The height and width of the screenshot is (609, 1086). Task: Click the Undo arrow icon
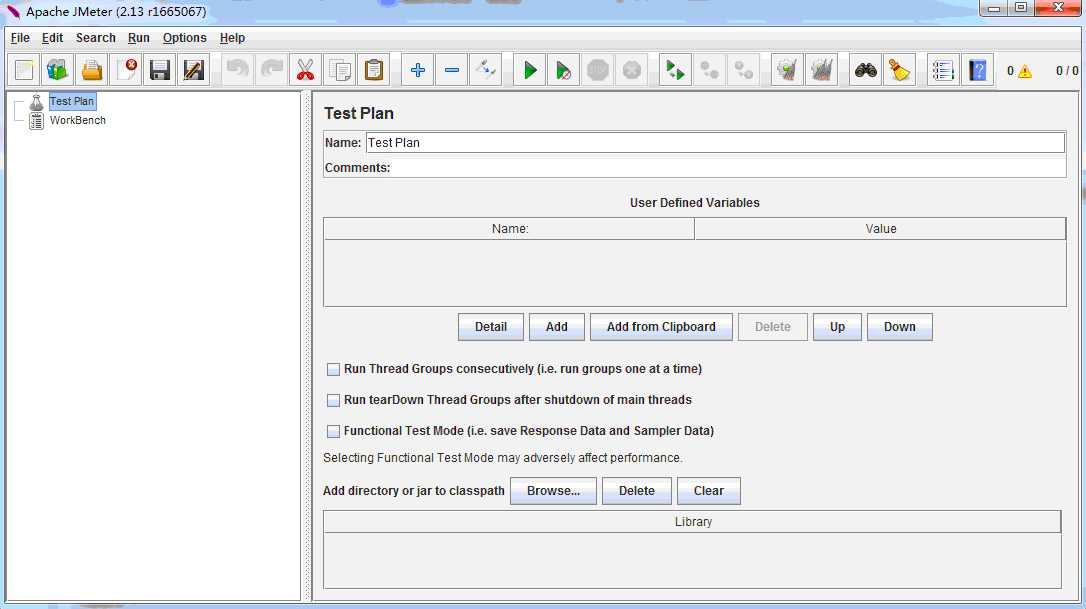tap(238, 70)
